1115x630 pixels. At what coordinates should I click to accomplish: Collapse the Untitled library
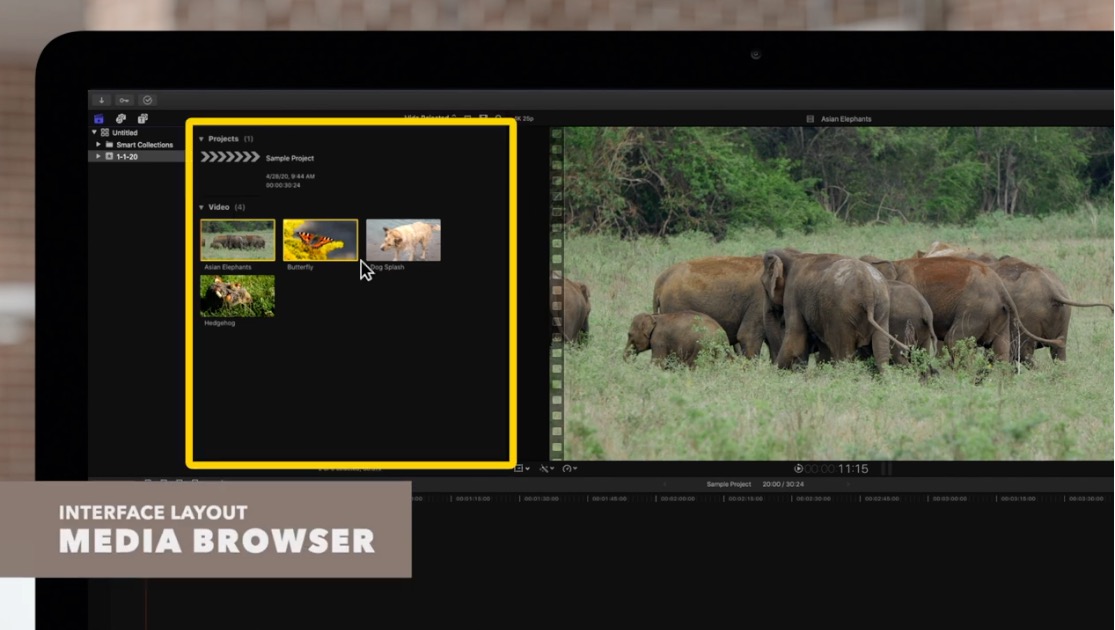coord(94,132)
